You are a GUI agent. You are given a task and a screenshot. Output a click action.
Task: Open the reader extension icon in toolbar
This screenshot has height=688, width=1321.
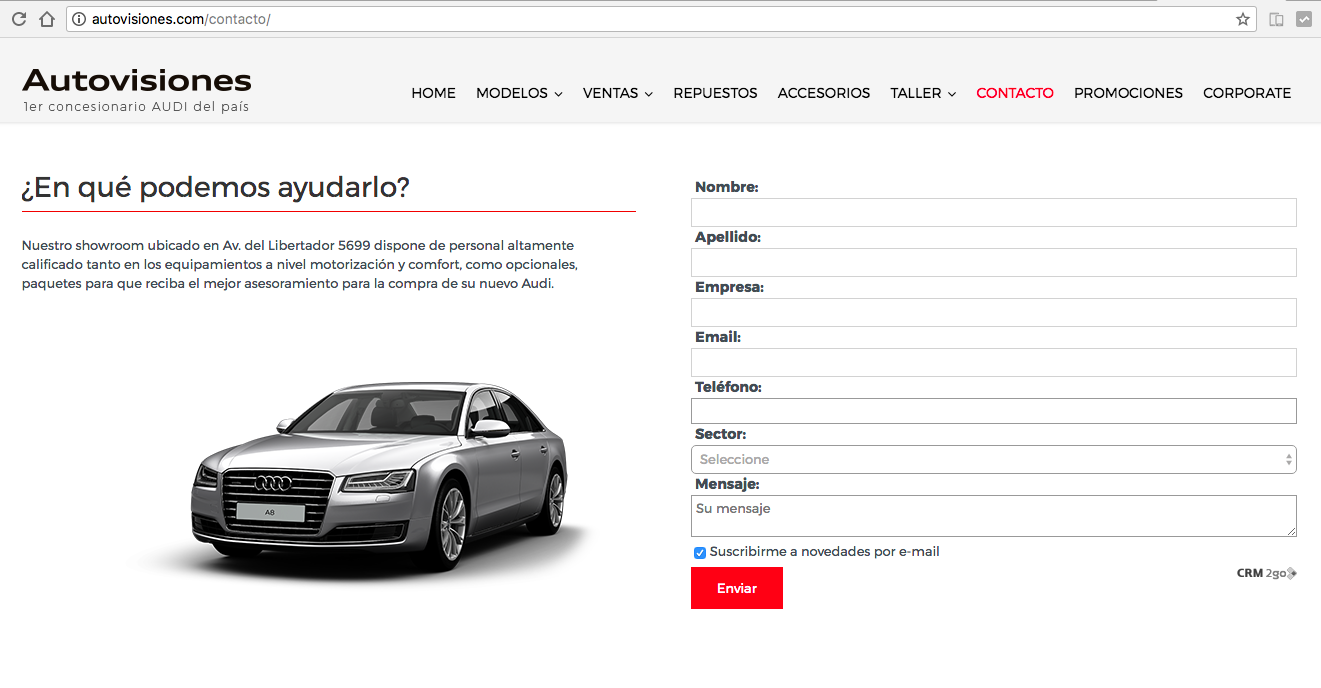tap(1276, 19)
